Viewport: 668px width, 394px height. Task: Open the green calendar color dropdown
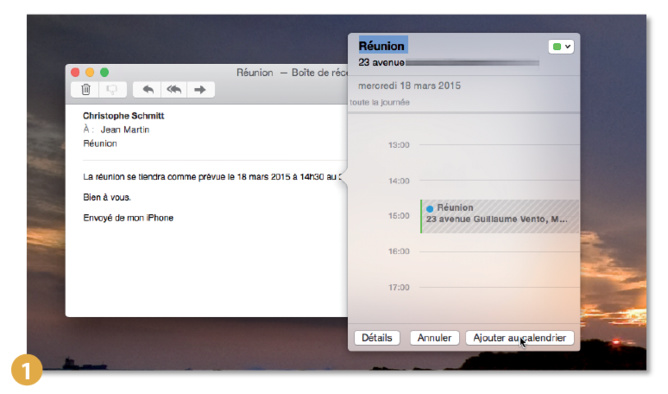pyautogui.click(x=561, y=46)
